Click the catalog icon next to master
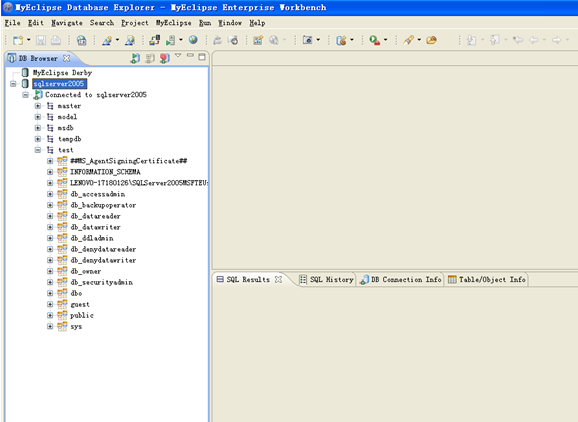The height and width of the screenshot is (422, 578). 50,106
